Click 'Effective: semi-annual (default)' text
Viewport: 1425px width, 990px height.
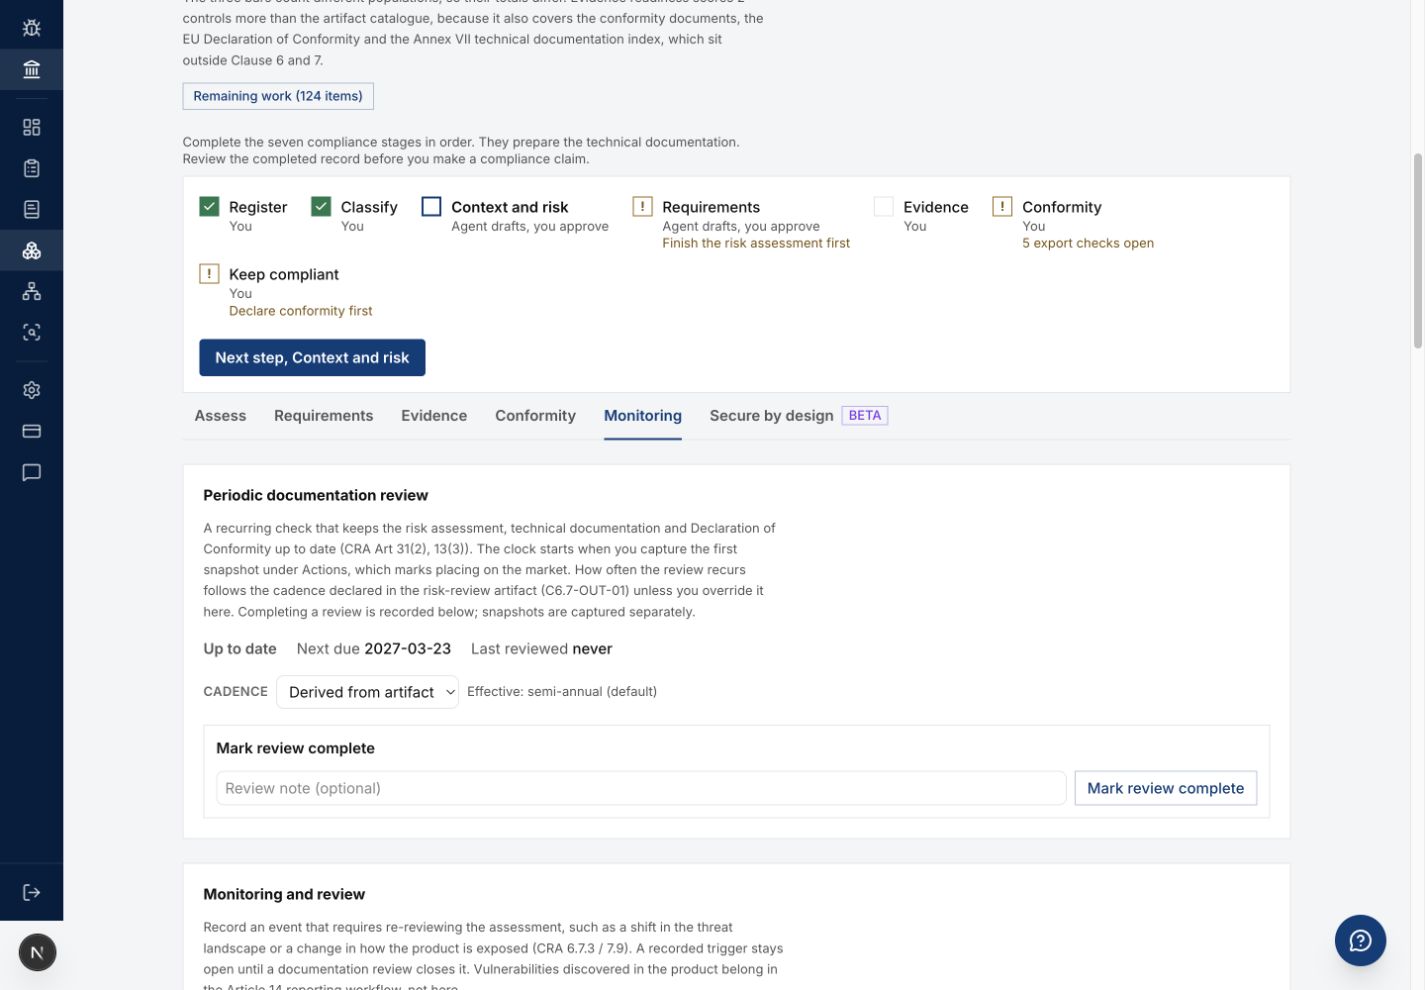pos(562,692)
